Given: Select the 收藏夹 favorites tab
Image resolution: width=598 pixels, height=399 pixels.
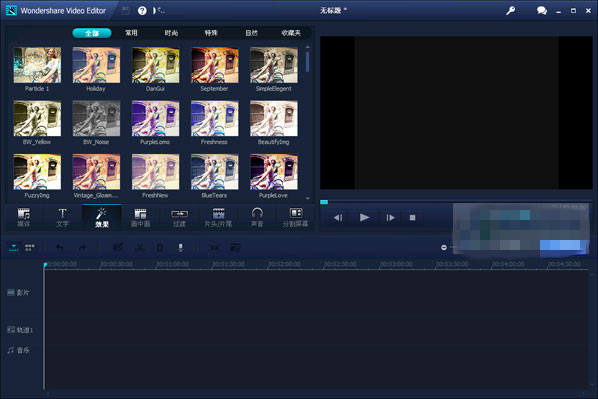Looking at the screenshot, I should [291, 33].
